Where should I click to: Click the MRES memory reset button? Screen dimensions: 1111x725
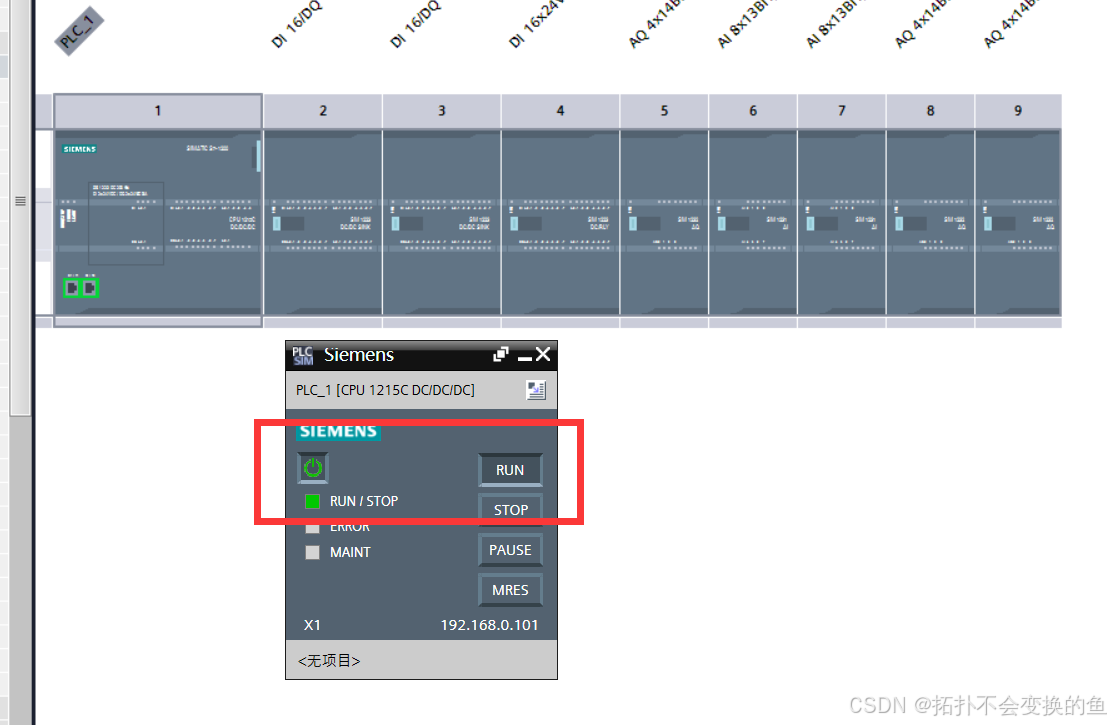pos(510,590)
